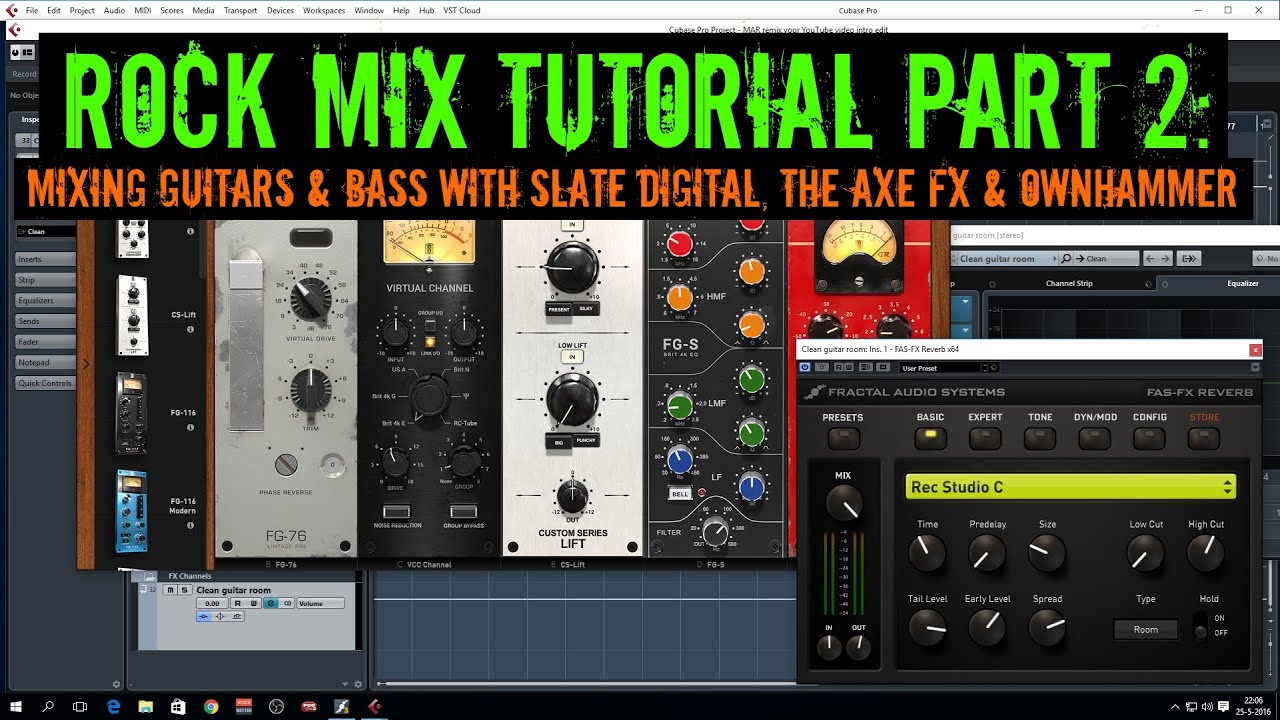Expand the Strip inspector section
Image resolution: width=1280 pixels, height=720 pixels.
point(45,280)
